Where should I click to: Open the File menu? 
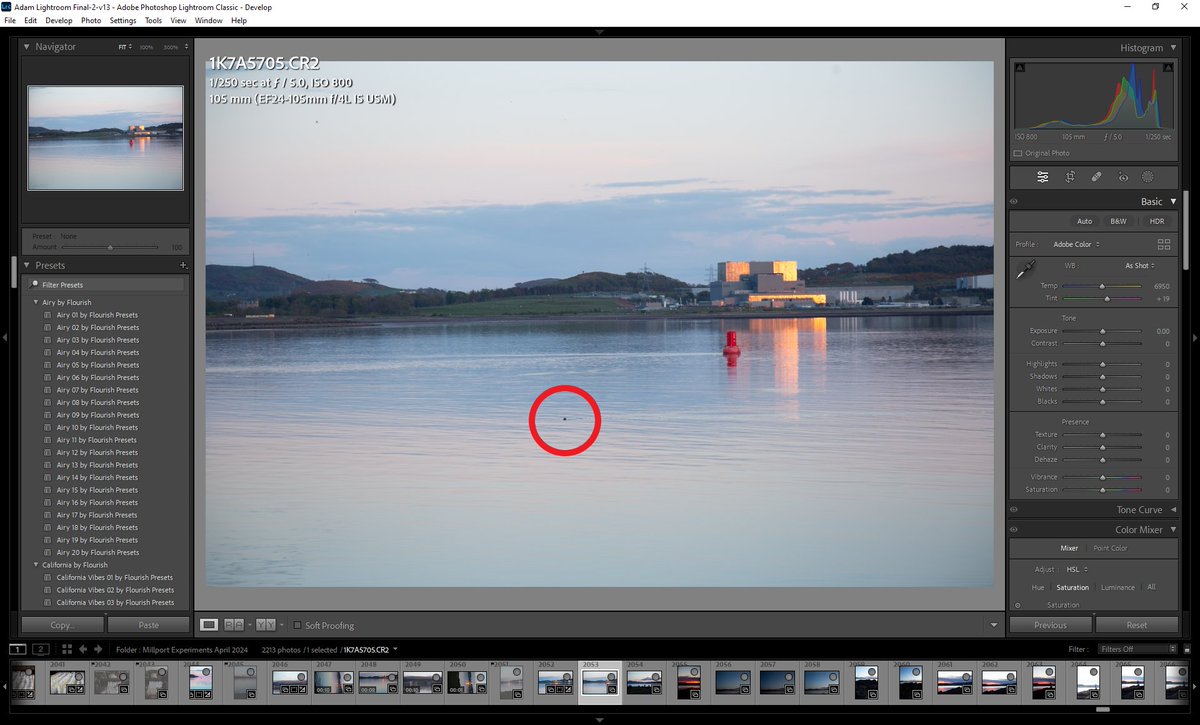[9, 20]
